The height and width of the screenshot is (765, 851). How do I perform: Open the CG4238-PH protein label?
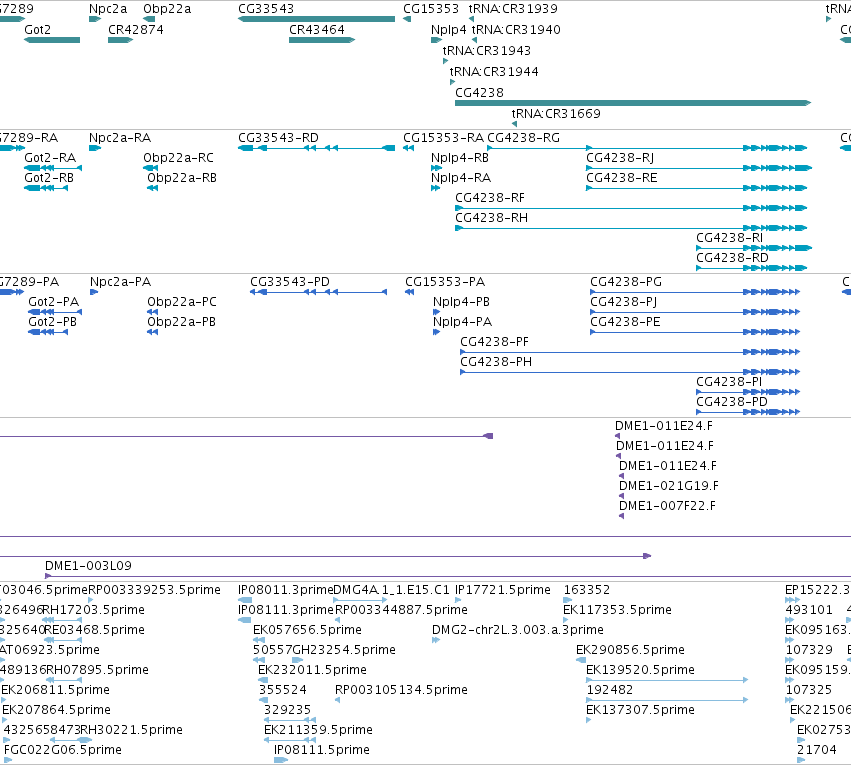[496, 362]
